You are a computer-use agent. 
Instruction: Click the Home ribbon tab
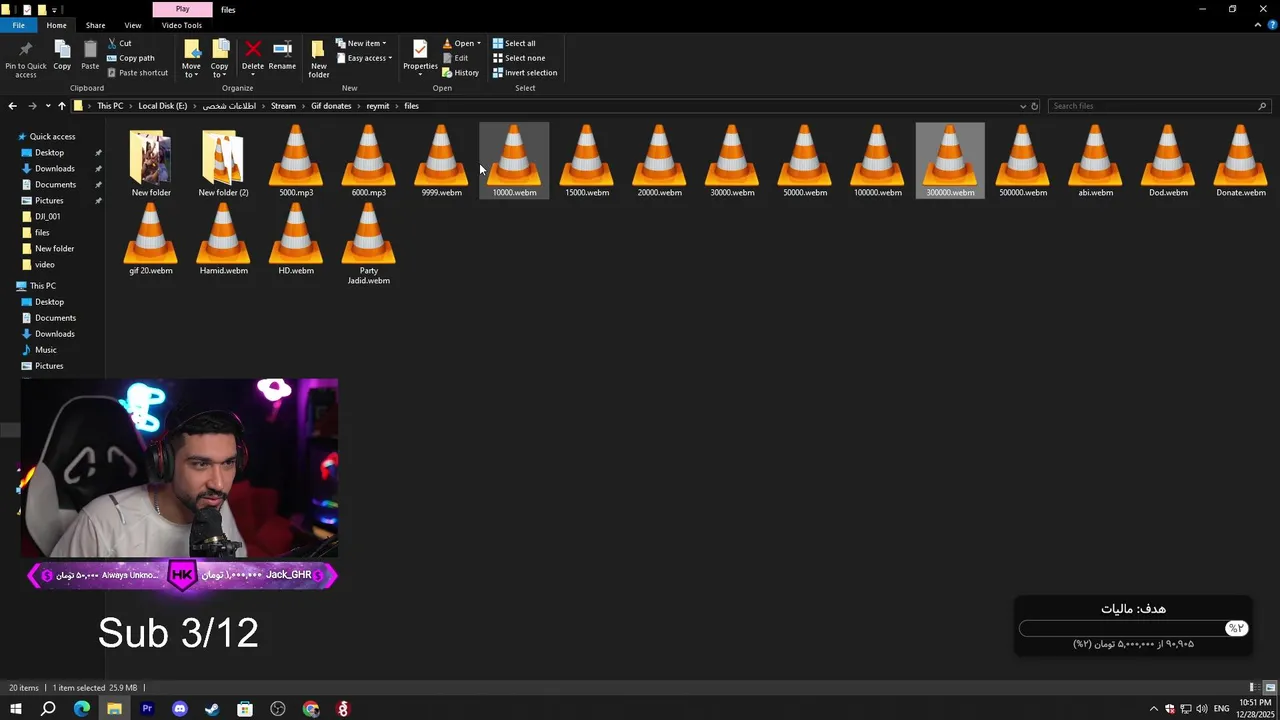click(x=56, y=25)
